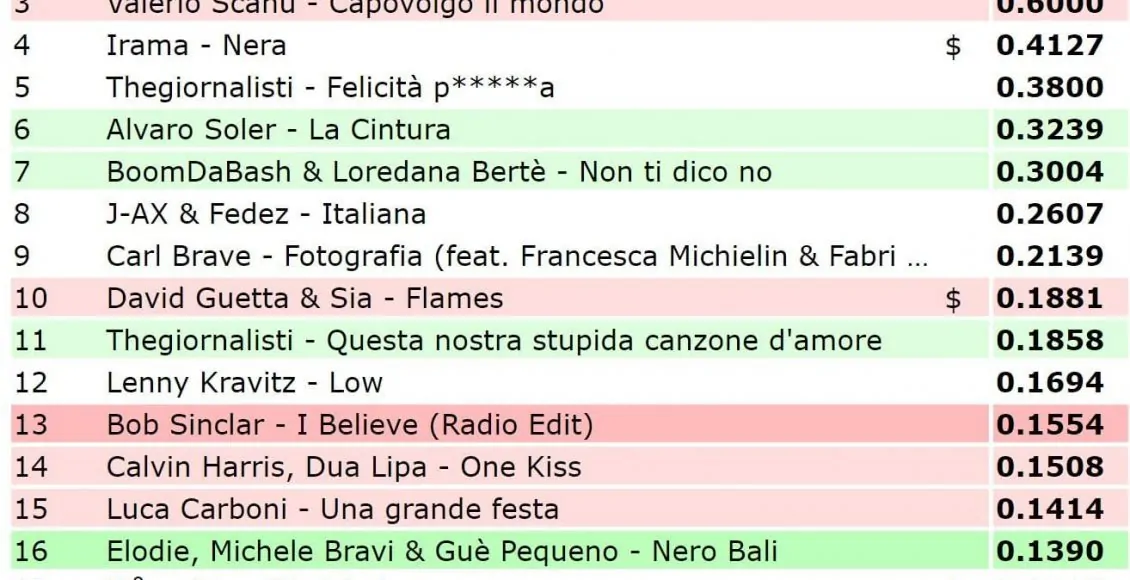This screenshot has width=1130, height=580.
Task: Open Questa nostra stupida canzone d'amore
Action: point(494,341)
